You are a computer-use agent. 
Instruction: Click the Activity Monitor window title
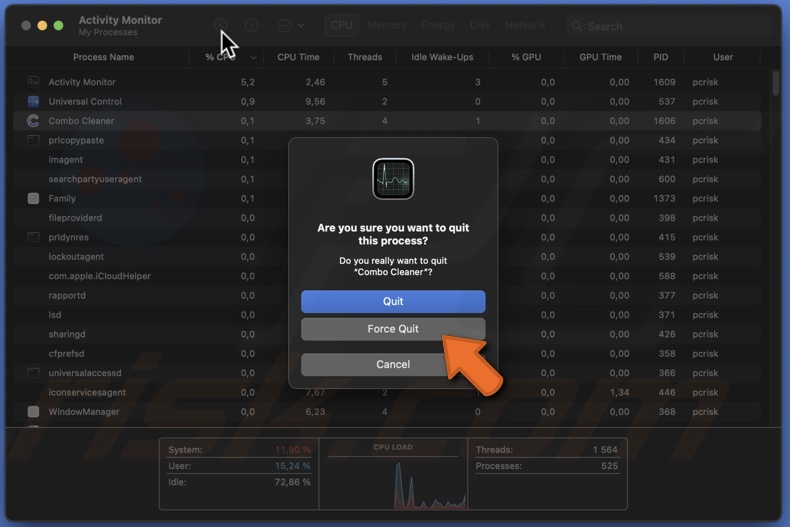[120, 20]
